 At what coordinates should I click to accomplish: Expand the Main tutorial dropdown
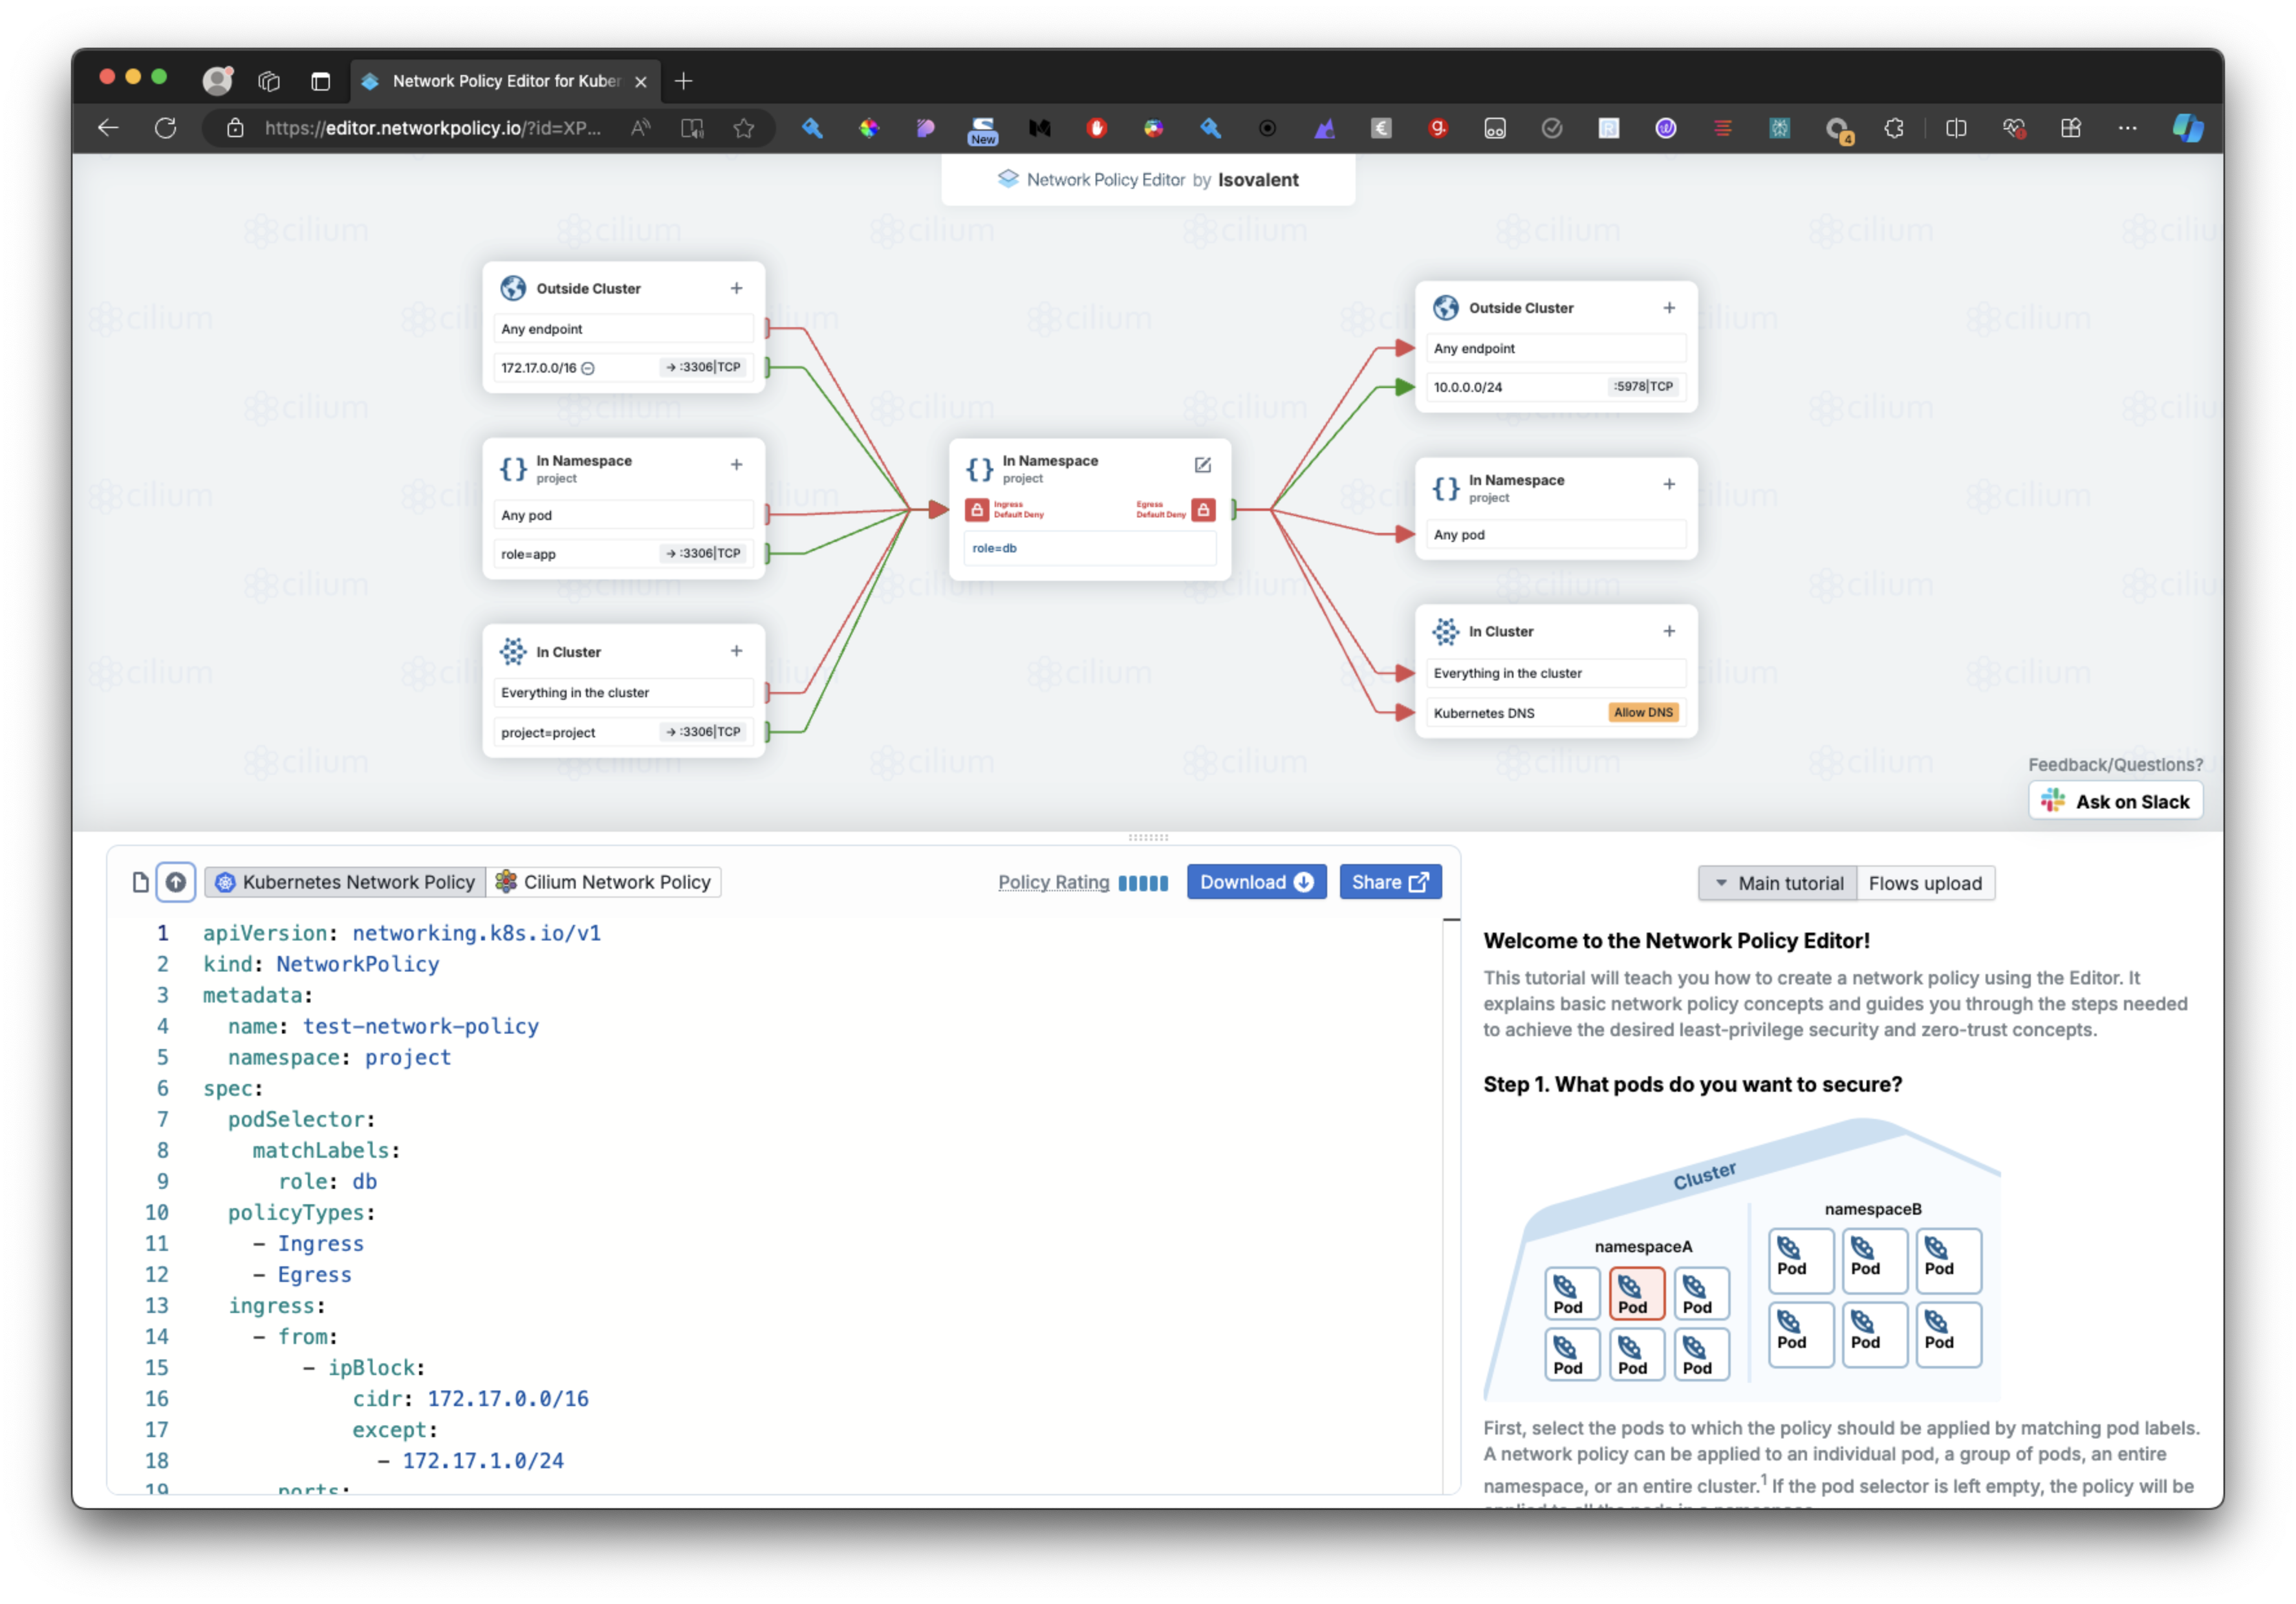click(x=1778, y=883)
